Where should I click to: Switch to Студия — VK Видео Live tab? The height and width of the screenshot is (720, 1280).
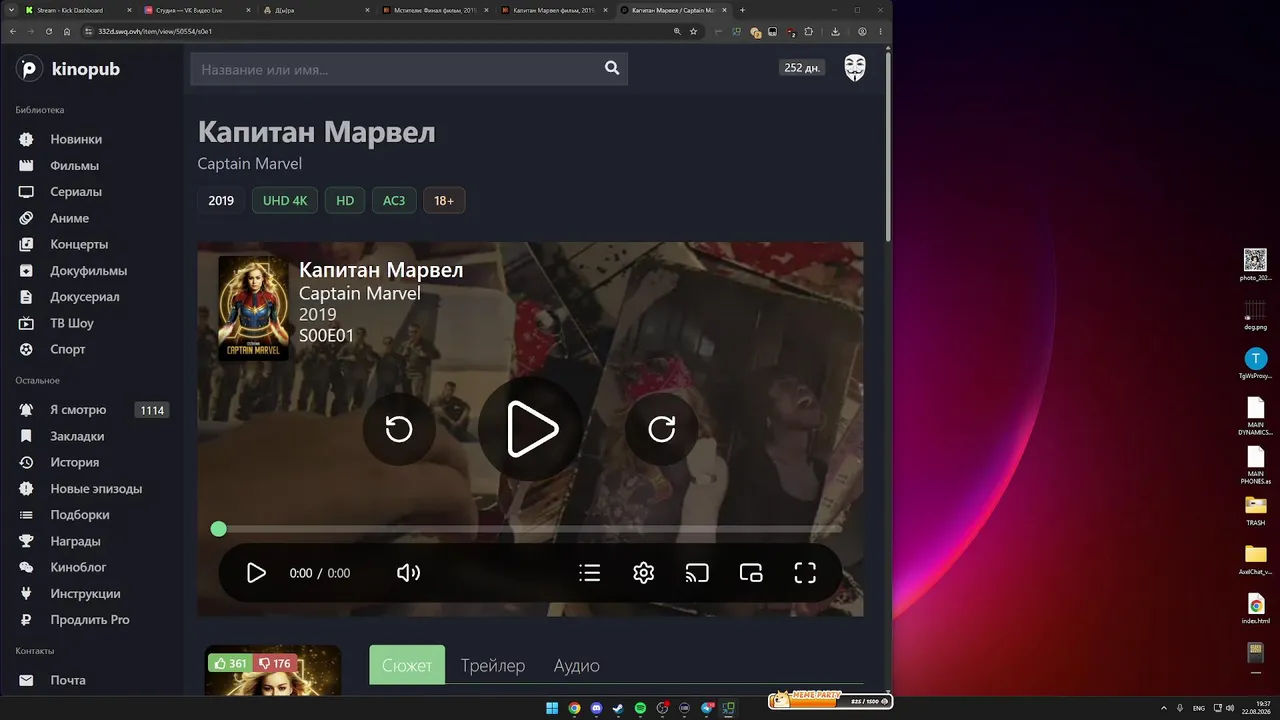195,10
